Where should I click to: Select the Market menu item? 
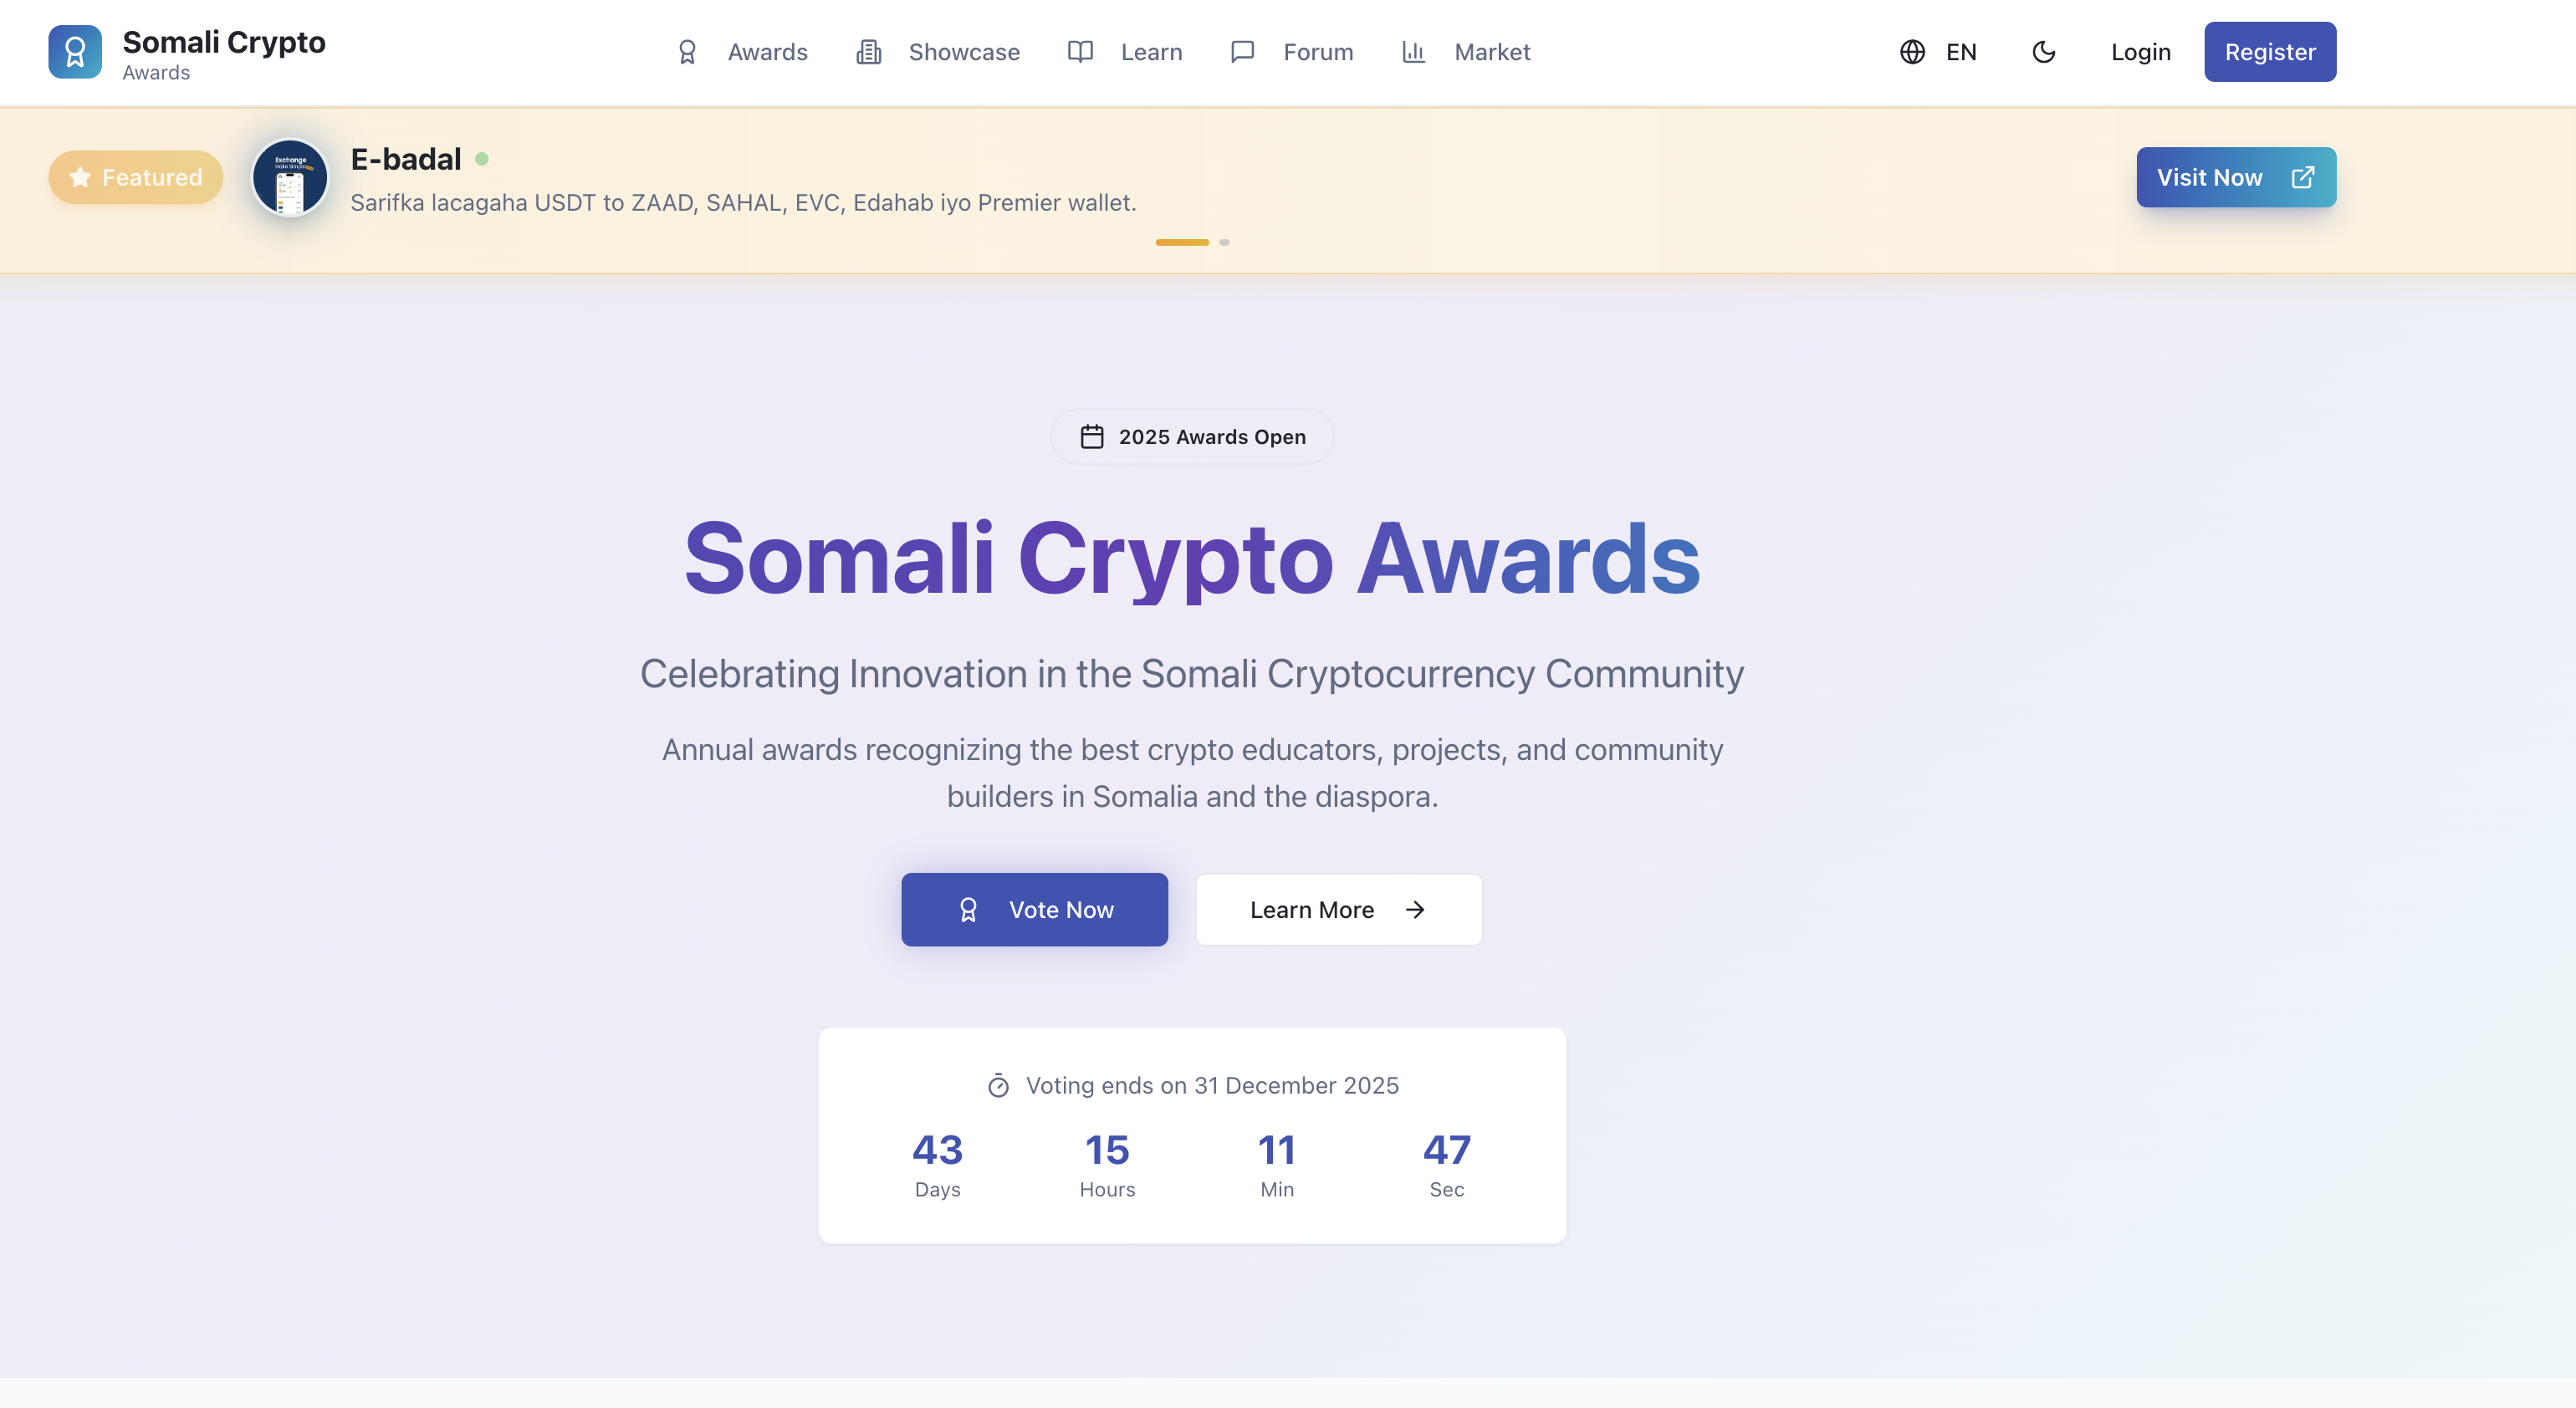1491,51
